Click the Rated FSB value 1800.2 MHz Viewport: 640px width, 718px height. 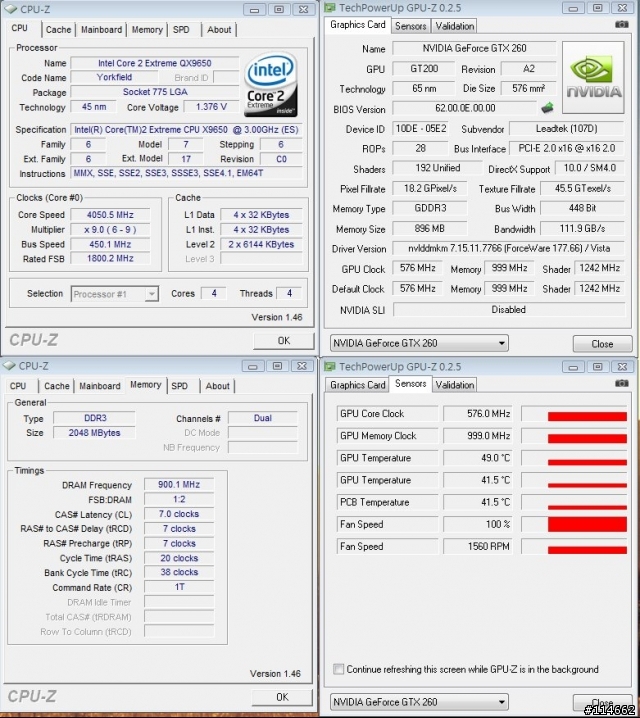coord(110,259)
